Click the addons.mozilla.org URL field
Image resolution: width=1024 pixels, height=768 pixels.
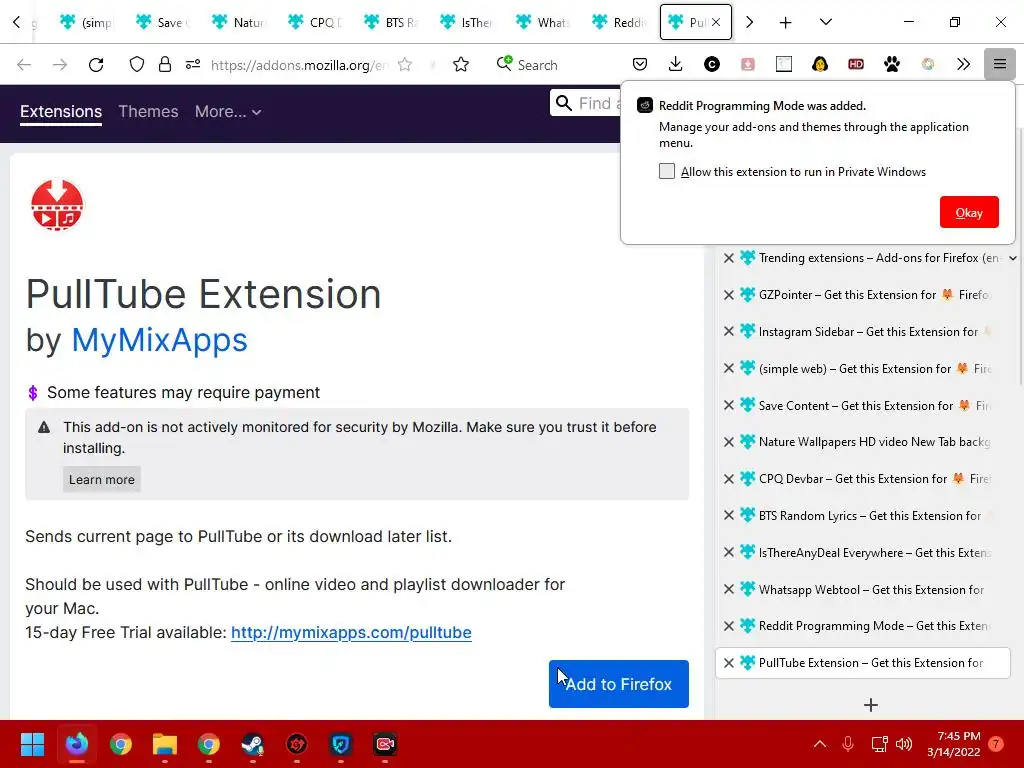[298, 65]
